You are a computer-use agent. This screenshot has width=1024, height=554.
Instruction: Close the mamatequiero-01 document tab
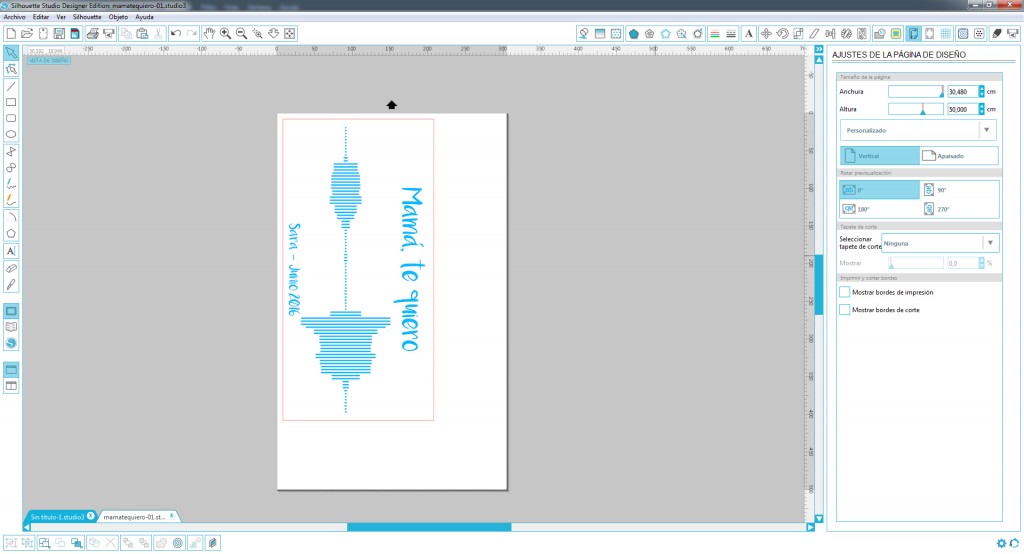pos(172,515)
